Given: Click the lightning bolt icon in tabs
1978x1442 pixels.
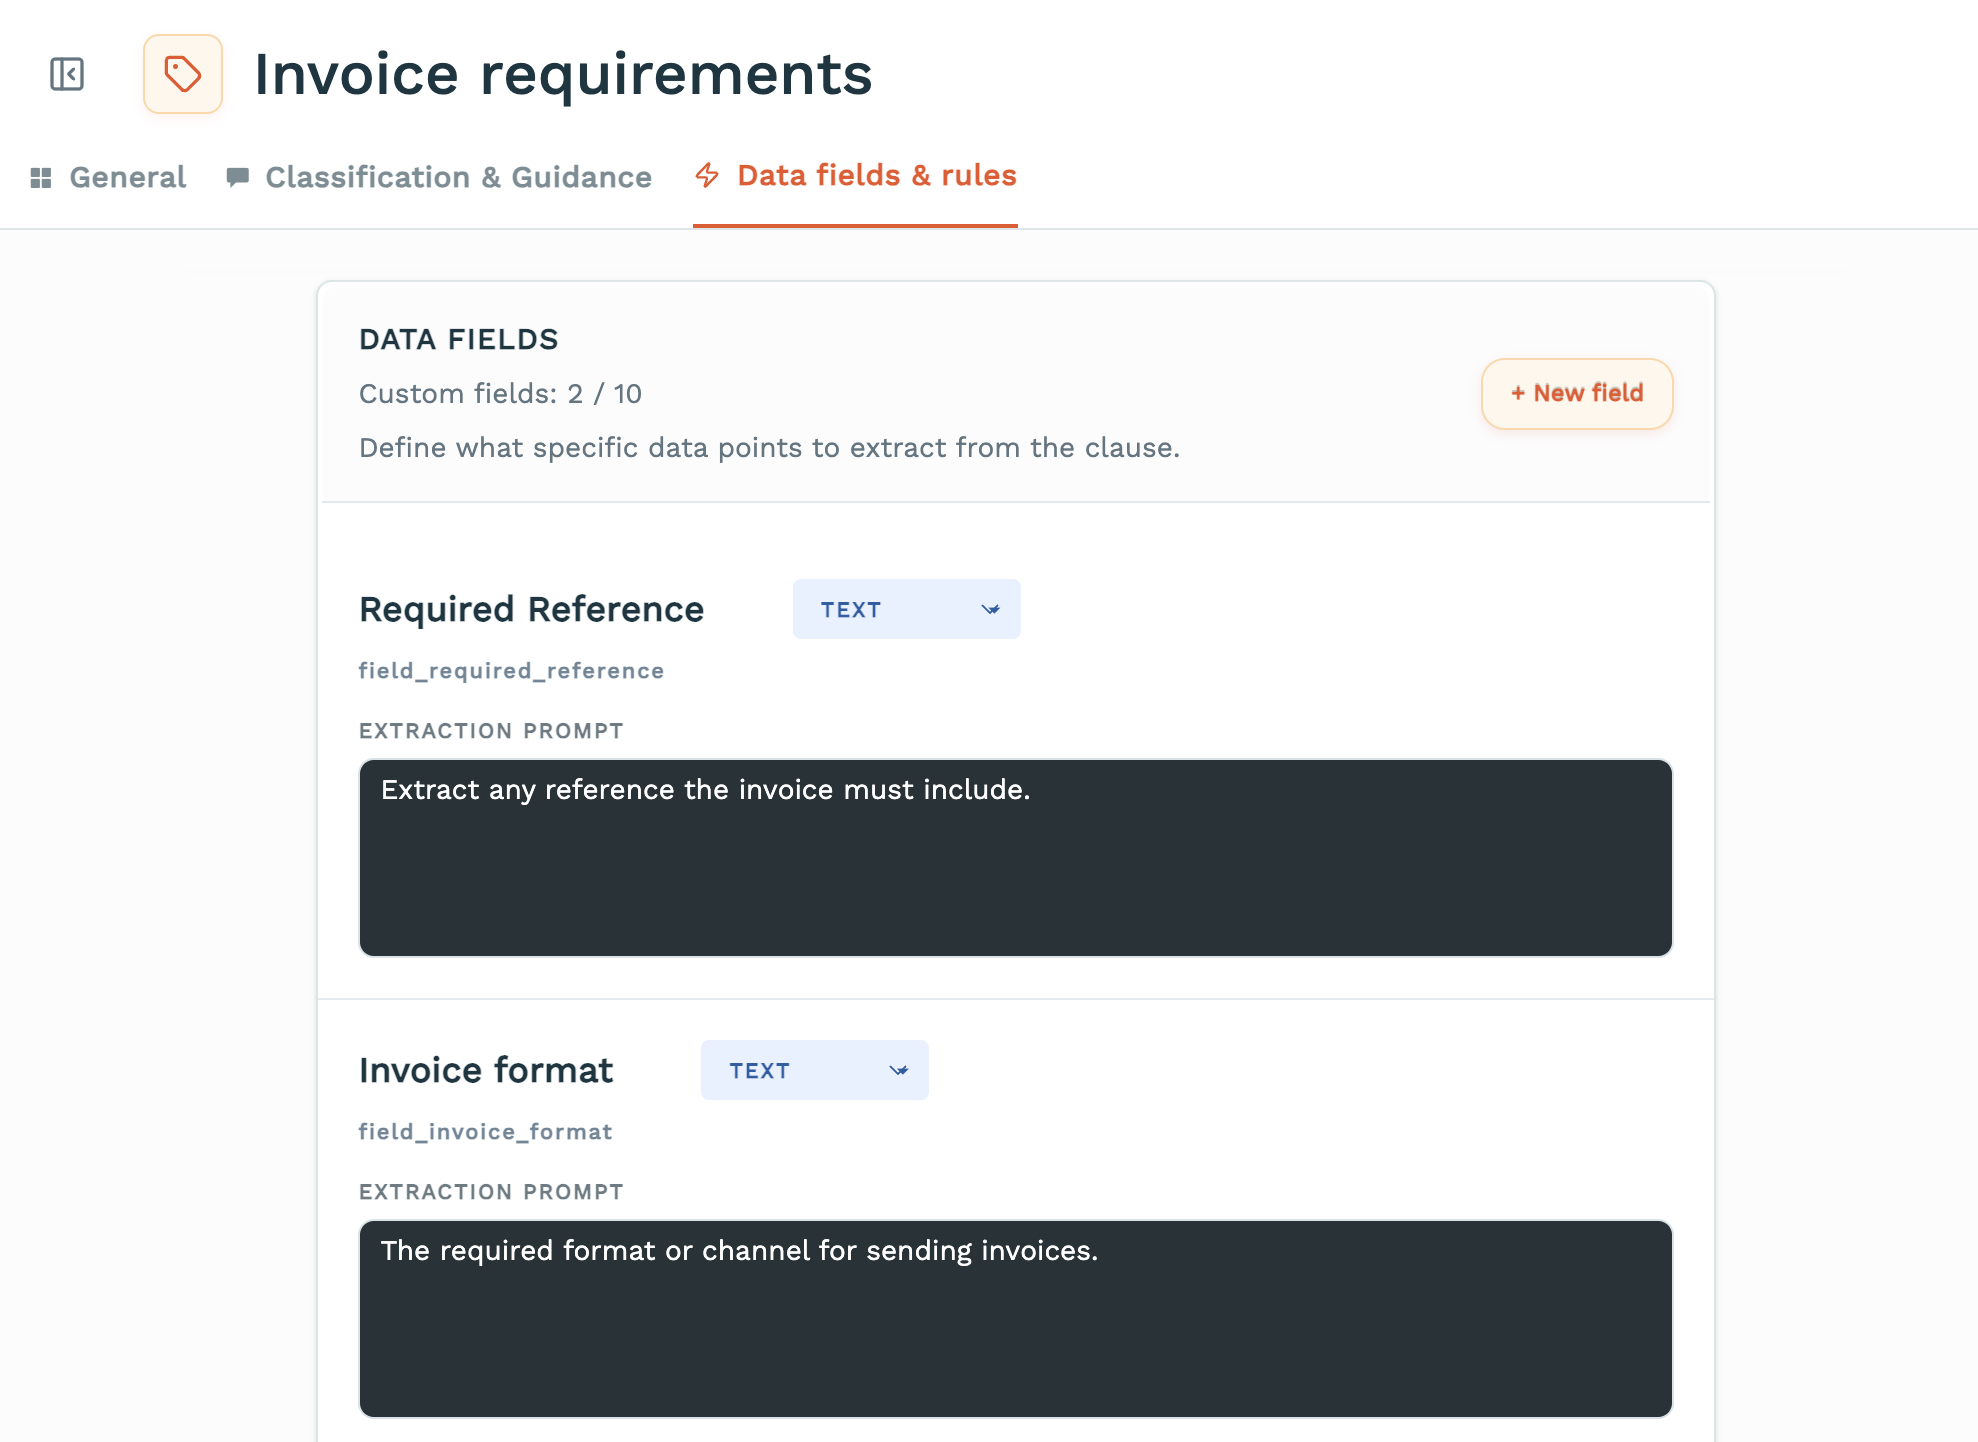Looking at the screenshot, I should [x=707, y=176].
